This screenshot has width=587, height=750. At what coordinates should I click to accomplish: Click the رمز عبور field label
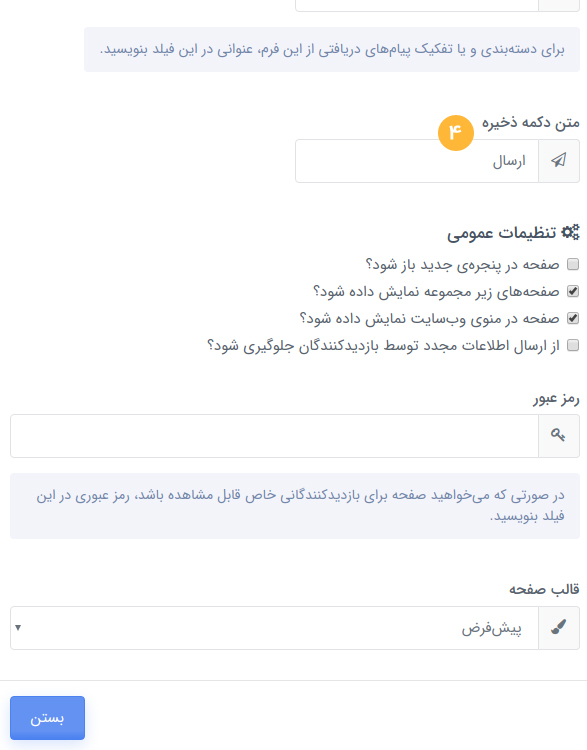556,398
